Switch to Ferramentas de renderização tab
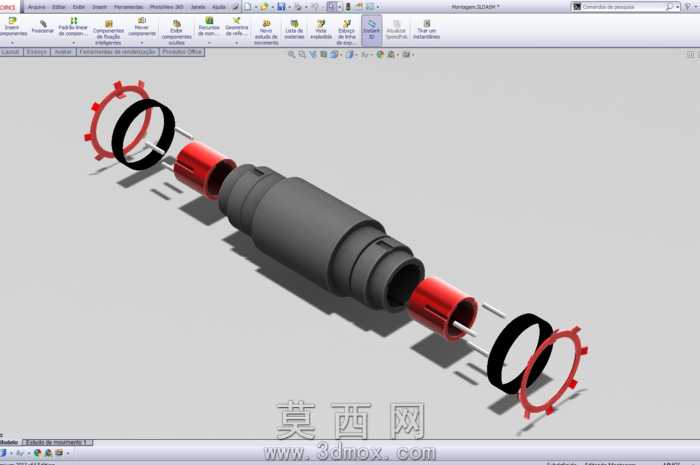Image resolution: width=700 pixels, height=465 pixels. tap(117, 52)
